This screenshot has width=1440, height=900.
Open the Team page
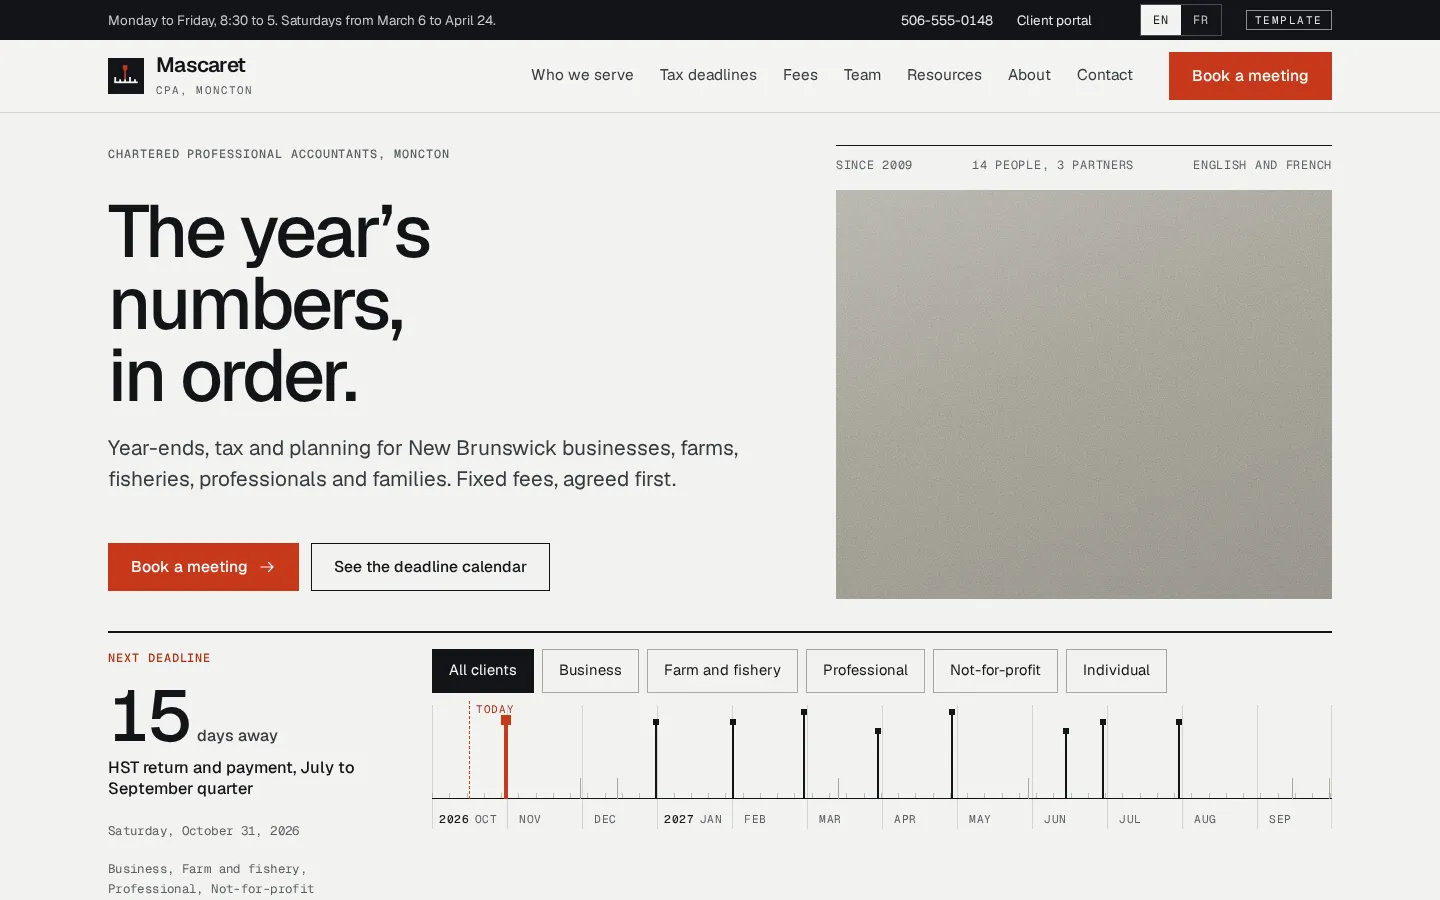click(x=862, y=75)
